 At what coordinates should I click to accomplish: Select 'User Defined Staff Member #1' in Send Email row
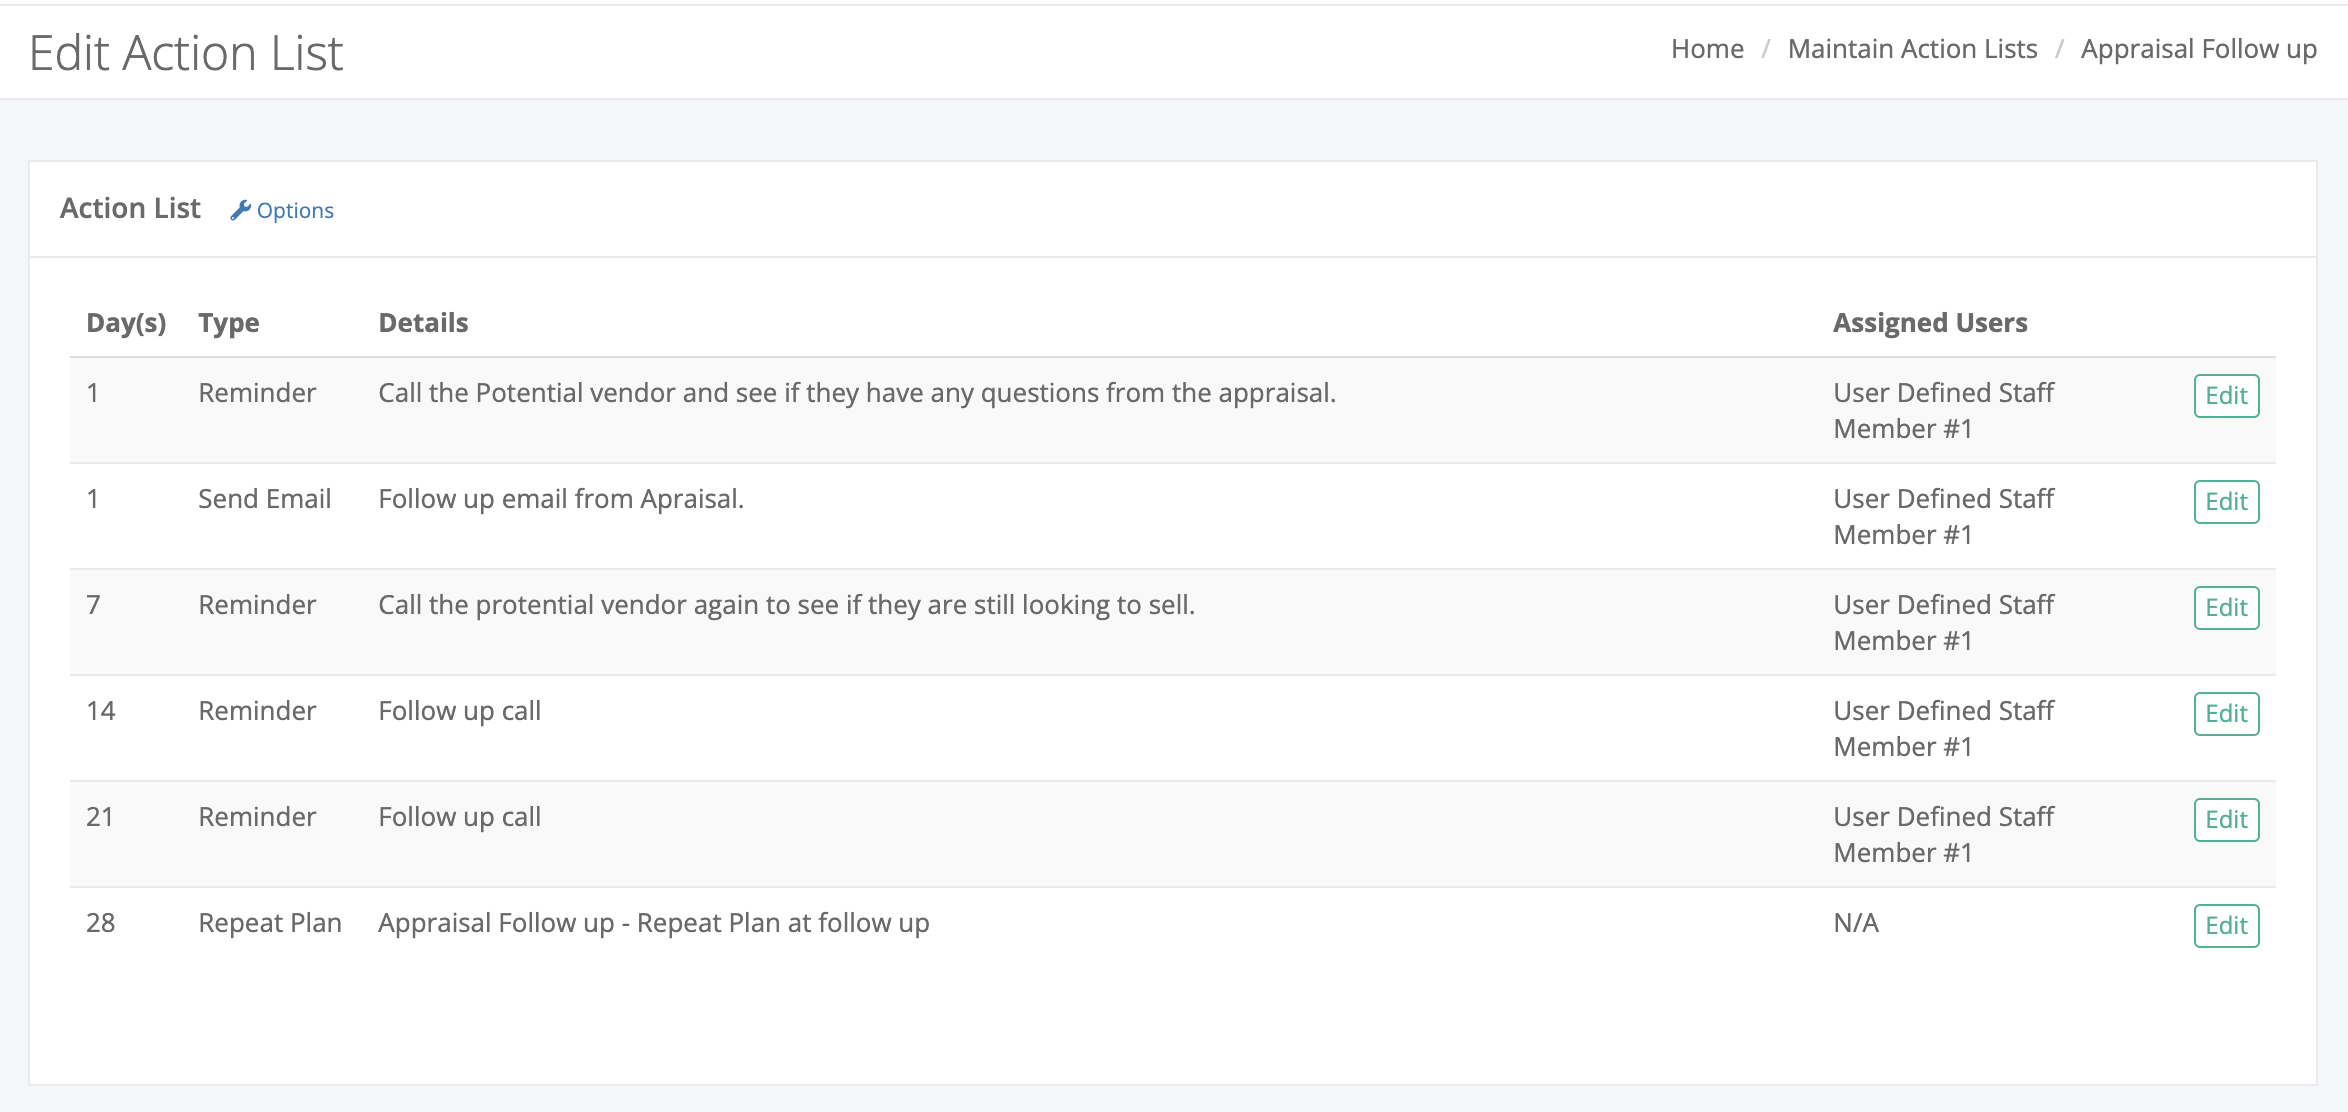coord(1943,517)
